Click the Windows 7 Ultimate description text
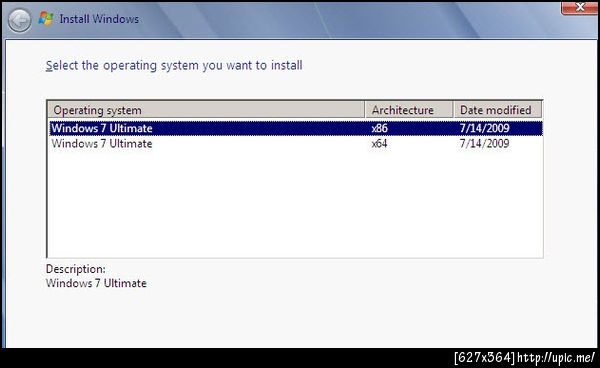Viewport: 600px width, 368px height. (96, 283)
